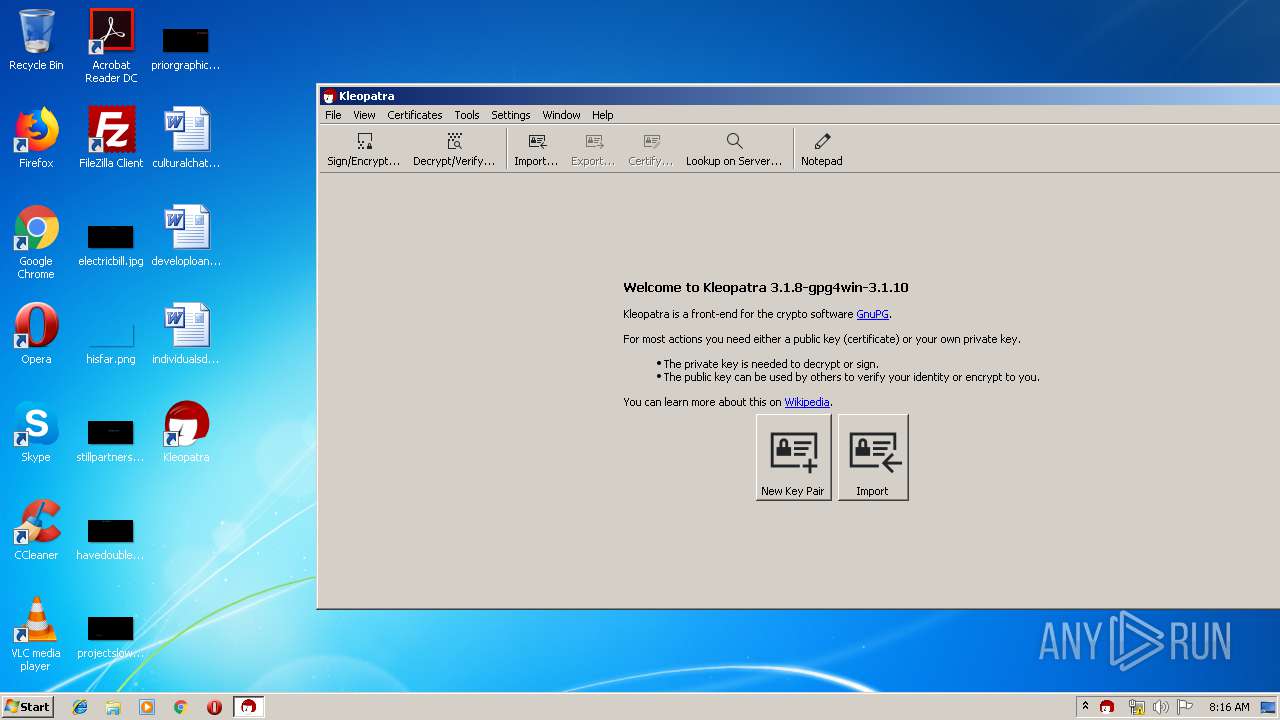The width and height of the screenshot is (1280, 720).
Task: Launch Opera from the taskbar
Action: point(214,707)
